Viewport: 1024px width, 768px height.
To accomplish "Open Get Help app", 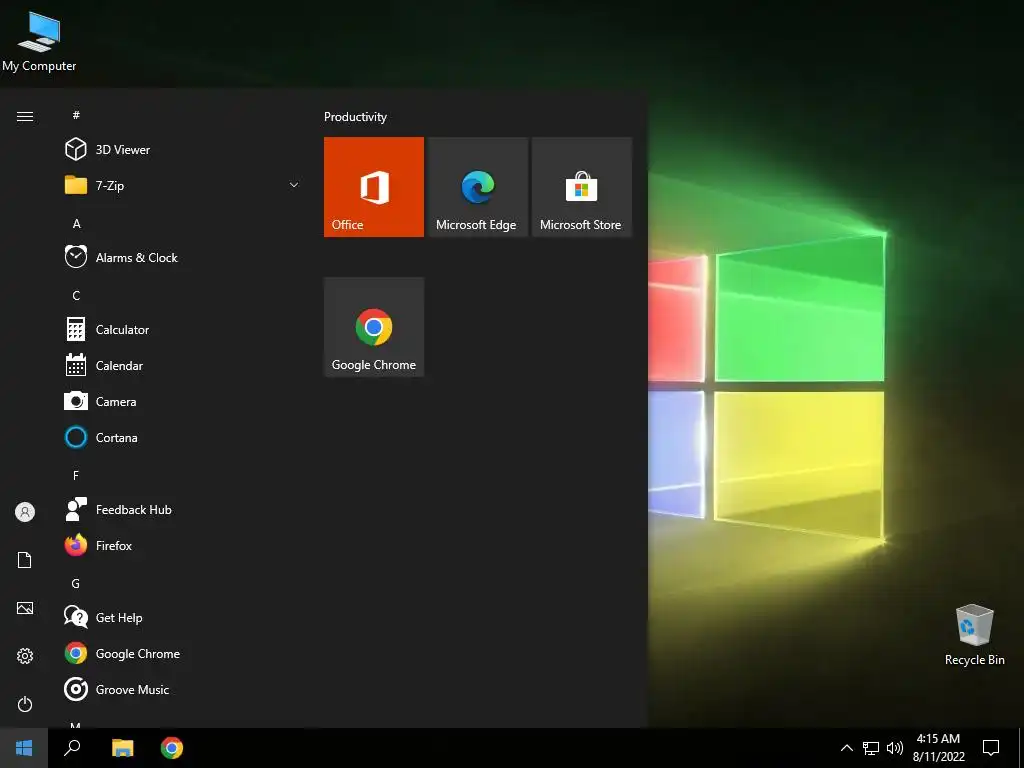I will [x=183, y=618].
